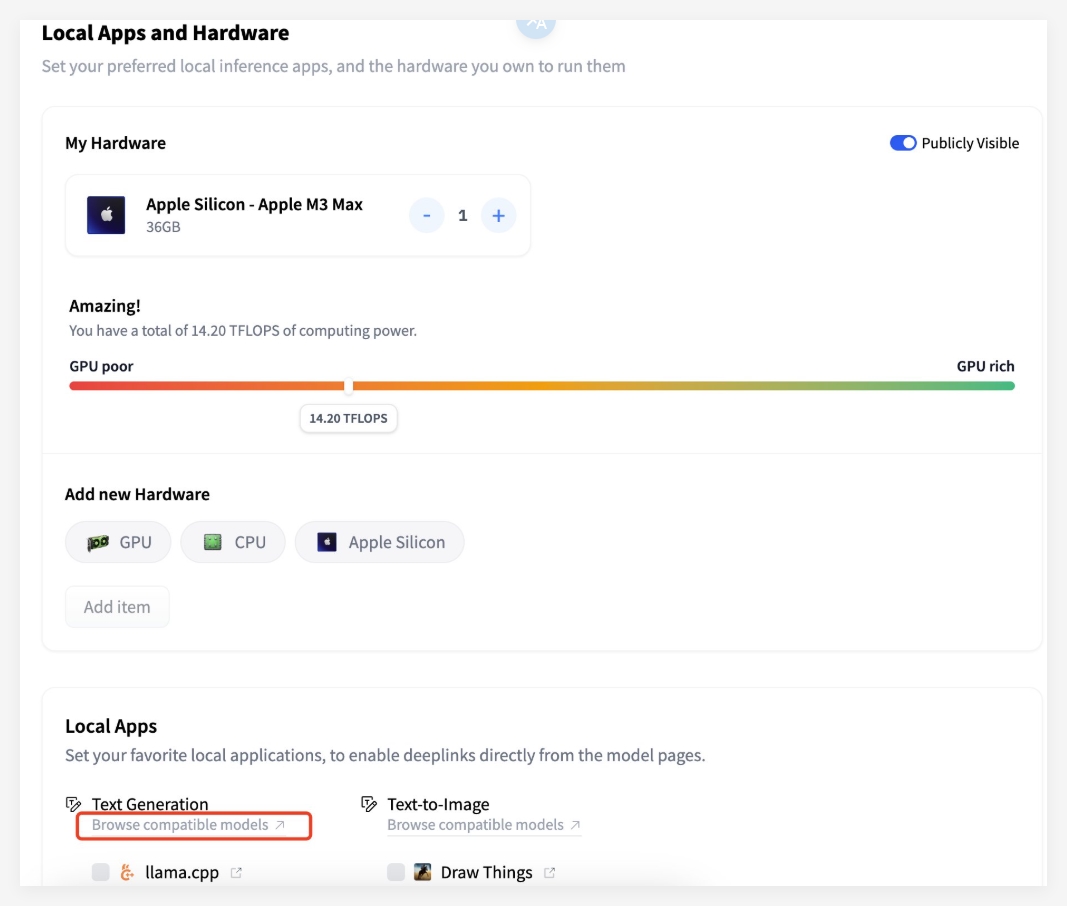Screen dimensions: 1067x906
Task: Click the Text Generation task icon
Action: pyautogui.click(x=73, y=804)
